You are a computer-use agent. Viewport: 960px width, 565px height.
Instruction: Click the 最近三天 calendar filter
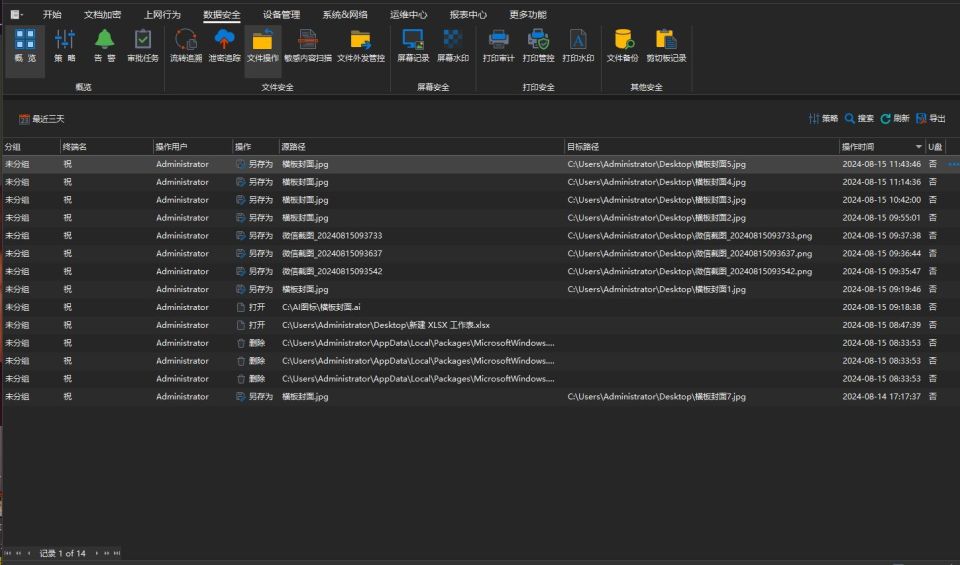point(41,119)
